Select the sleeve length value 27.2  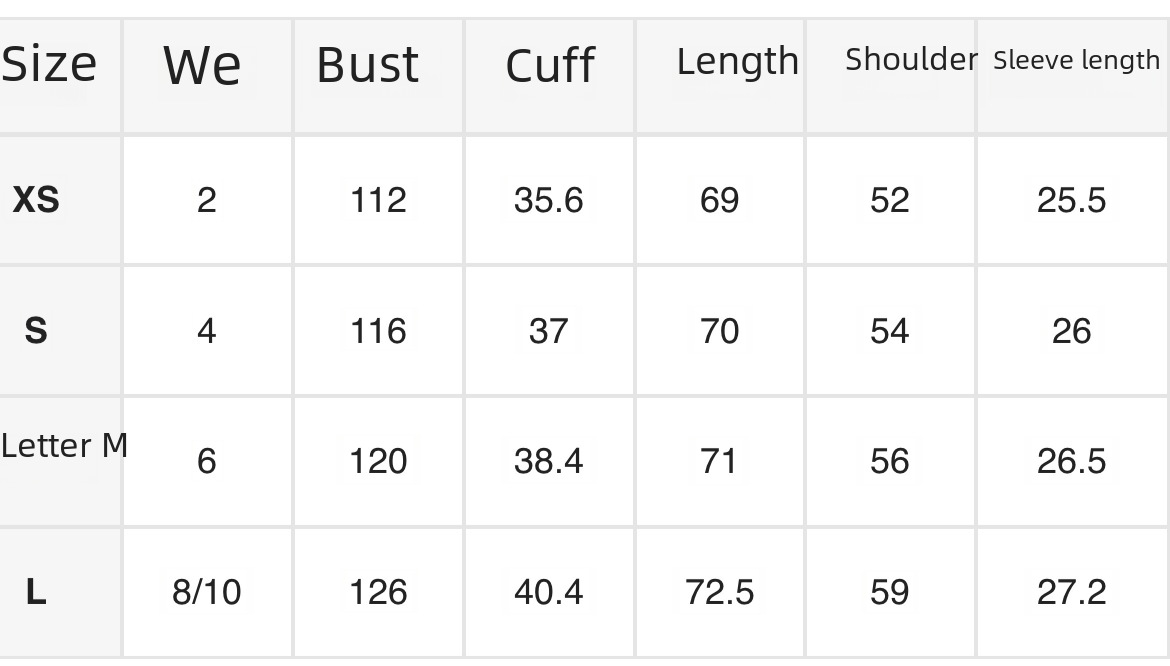point(1071,592)
